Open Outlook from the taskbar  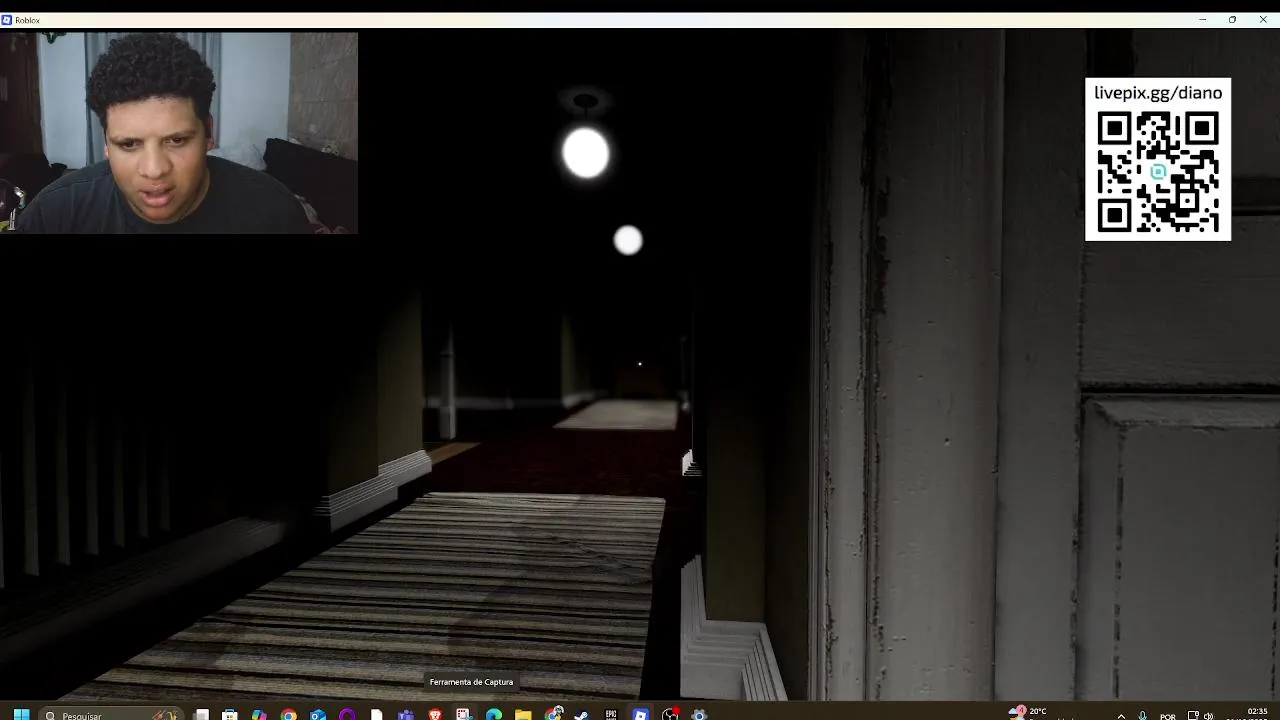click(318, 714)
